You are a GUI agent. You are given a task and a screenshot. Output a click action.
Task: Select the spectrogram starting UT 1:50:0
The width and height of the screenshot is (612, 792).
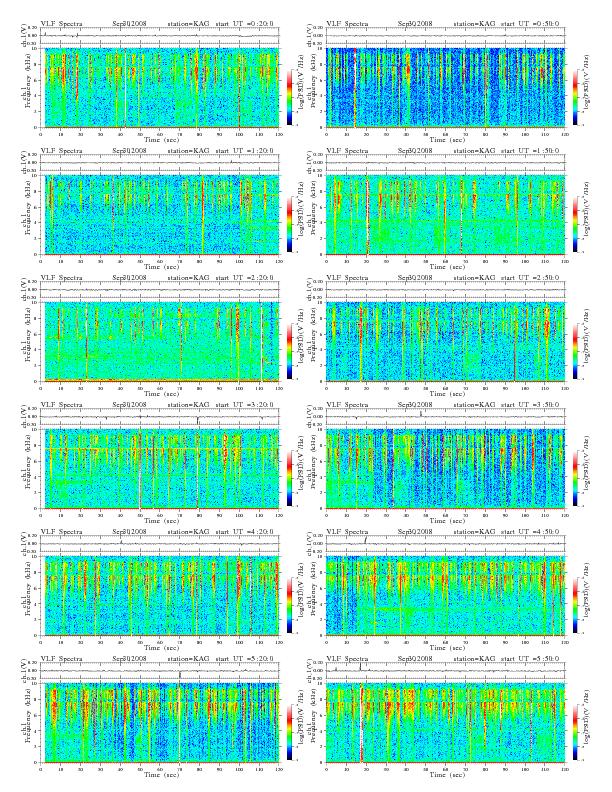click(x=445, y=214)
